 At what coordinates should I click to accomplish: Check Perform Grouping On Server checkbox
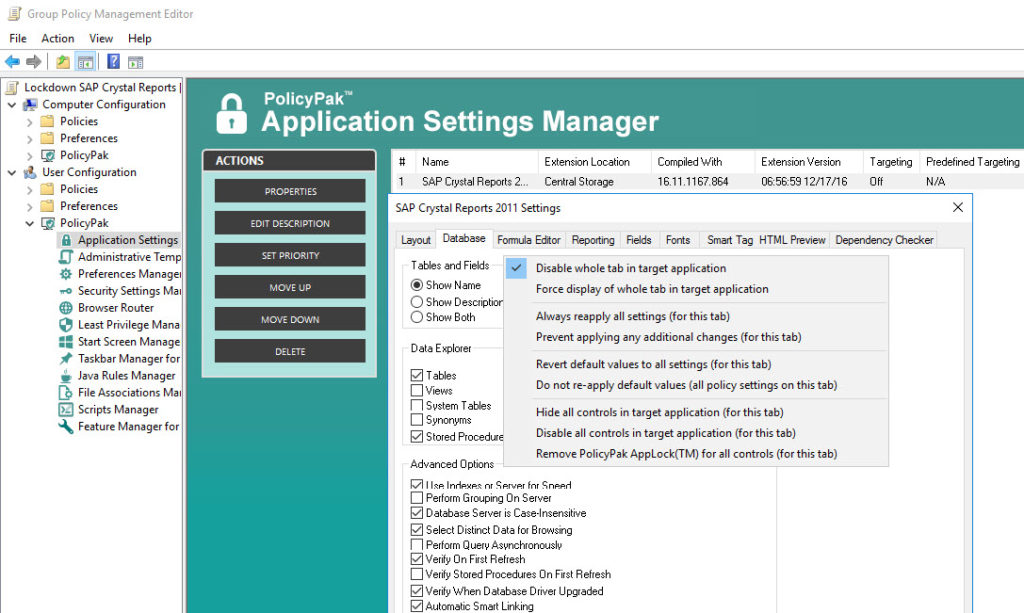pyautogui.click(x=417, y=498)
